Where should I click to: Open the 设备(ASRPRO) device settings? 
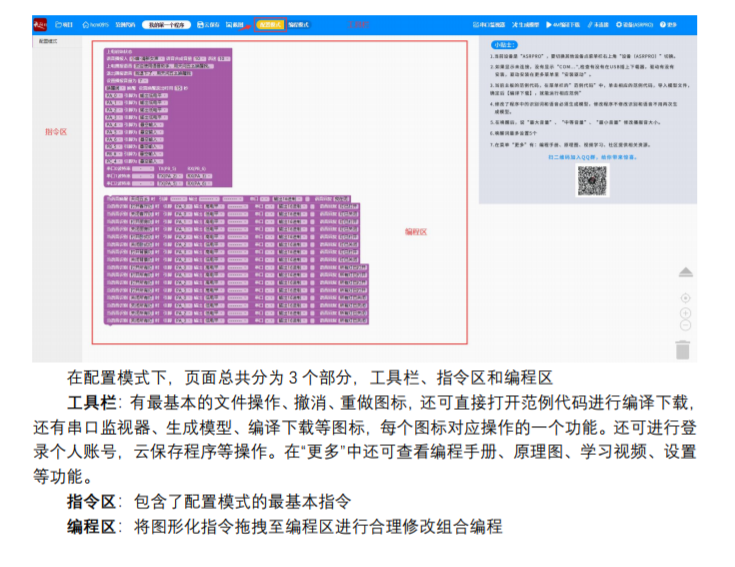tap(634, 25)
